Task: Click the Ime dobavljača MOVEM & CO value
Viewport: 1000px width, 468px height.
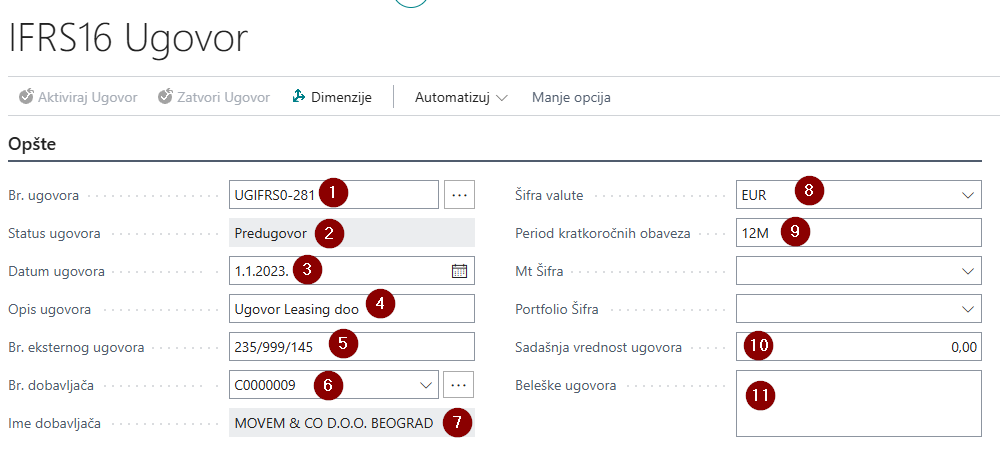Action: pos(351,422)
